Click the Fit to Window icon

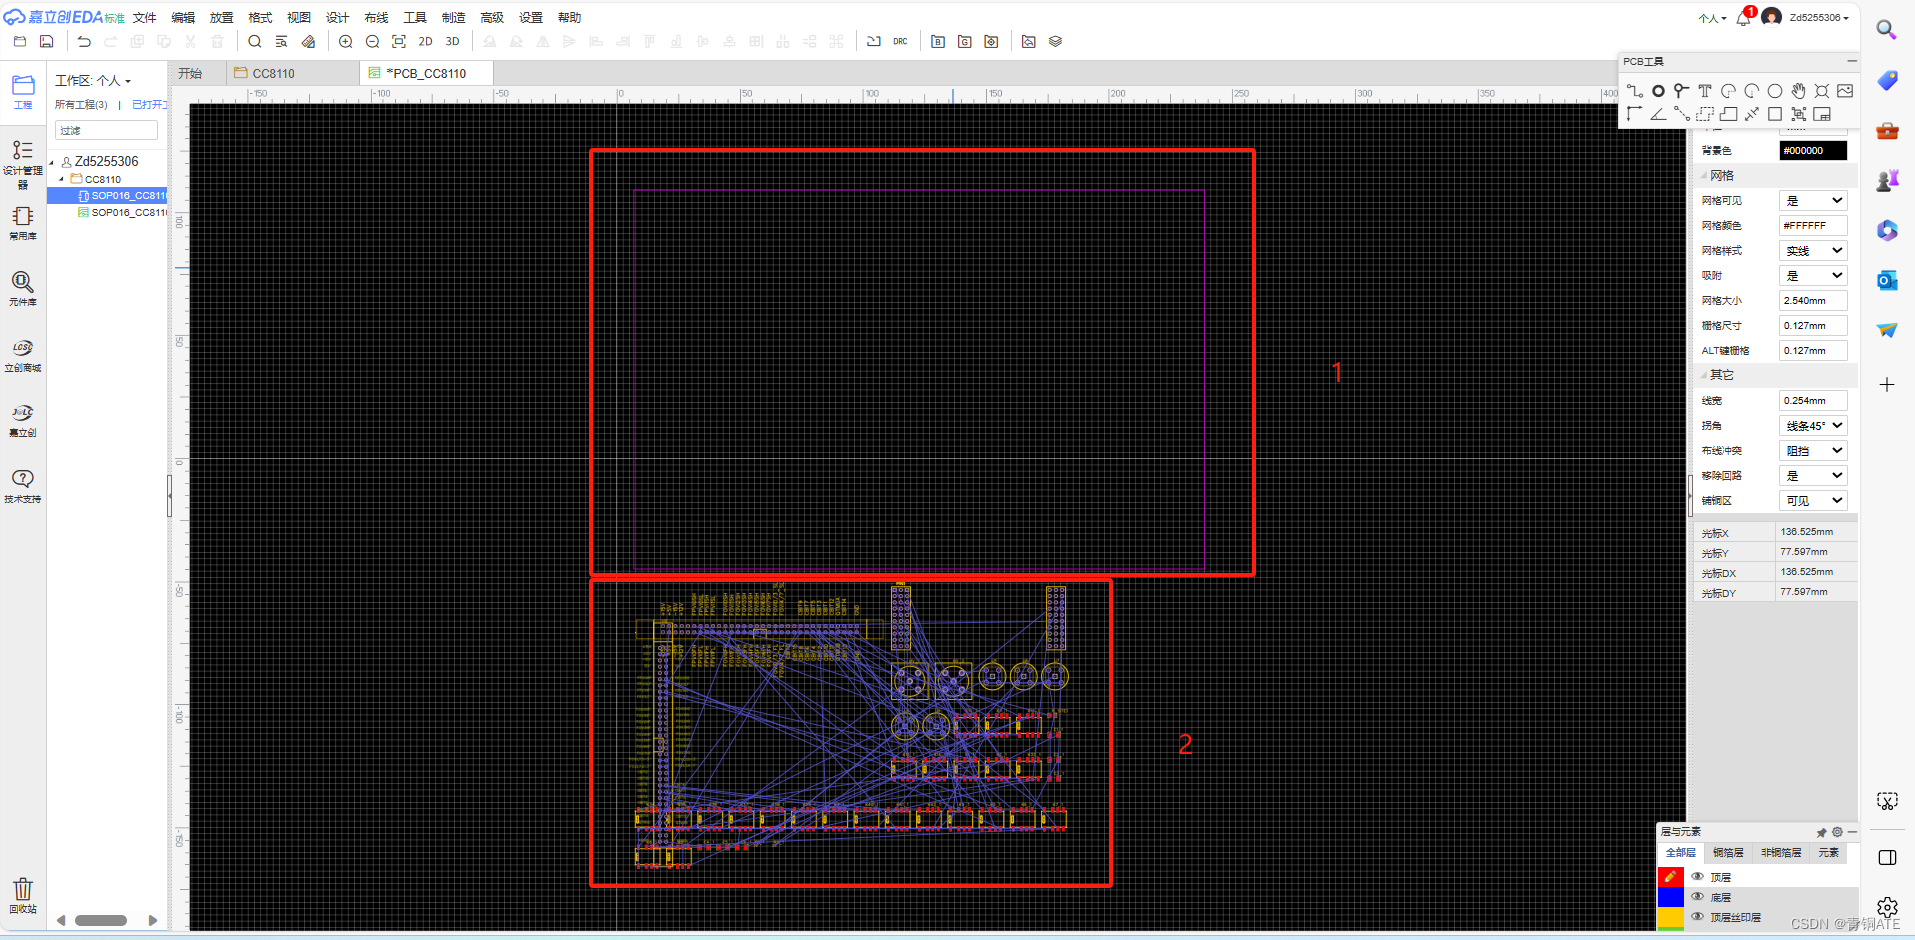pyautogui.click(x=399, y=41)
